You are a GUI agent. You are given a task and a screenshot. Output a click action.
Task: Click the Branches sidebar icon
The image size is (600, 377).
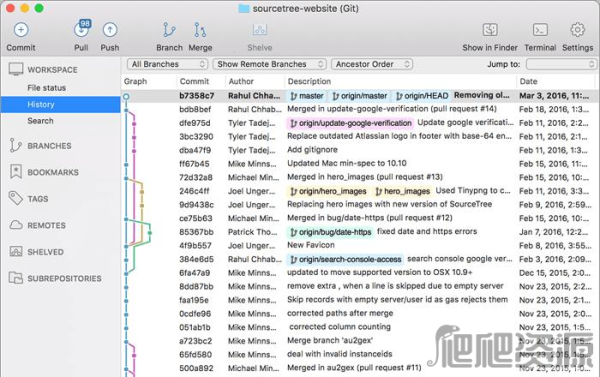tap(15, 145)
